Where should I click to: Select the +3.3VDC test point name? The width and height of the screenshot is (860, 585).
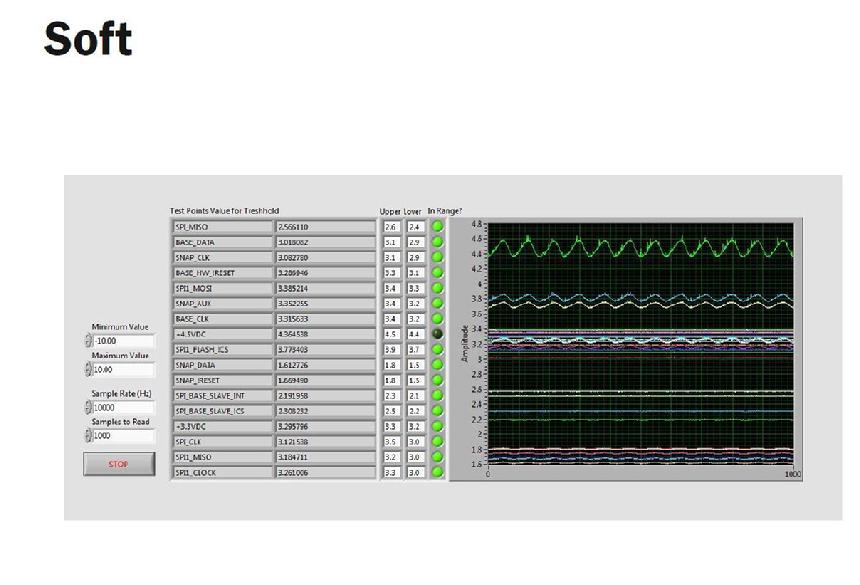222,426
